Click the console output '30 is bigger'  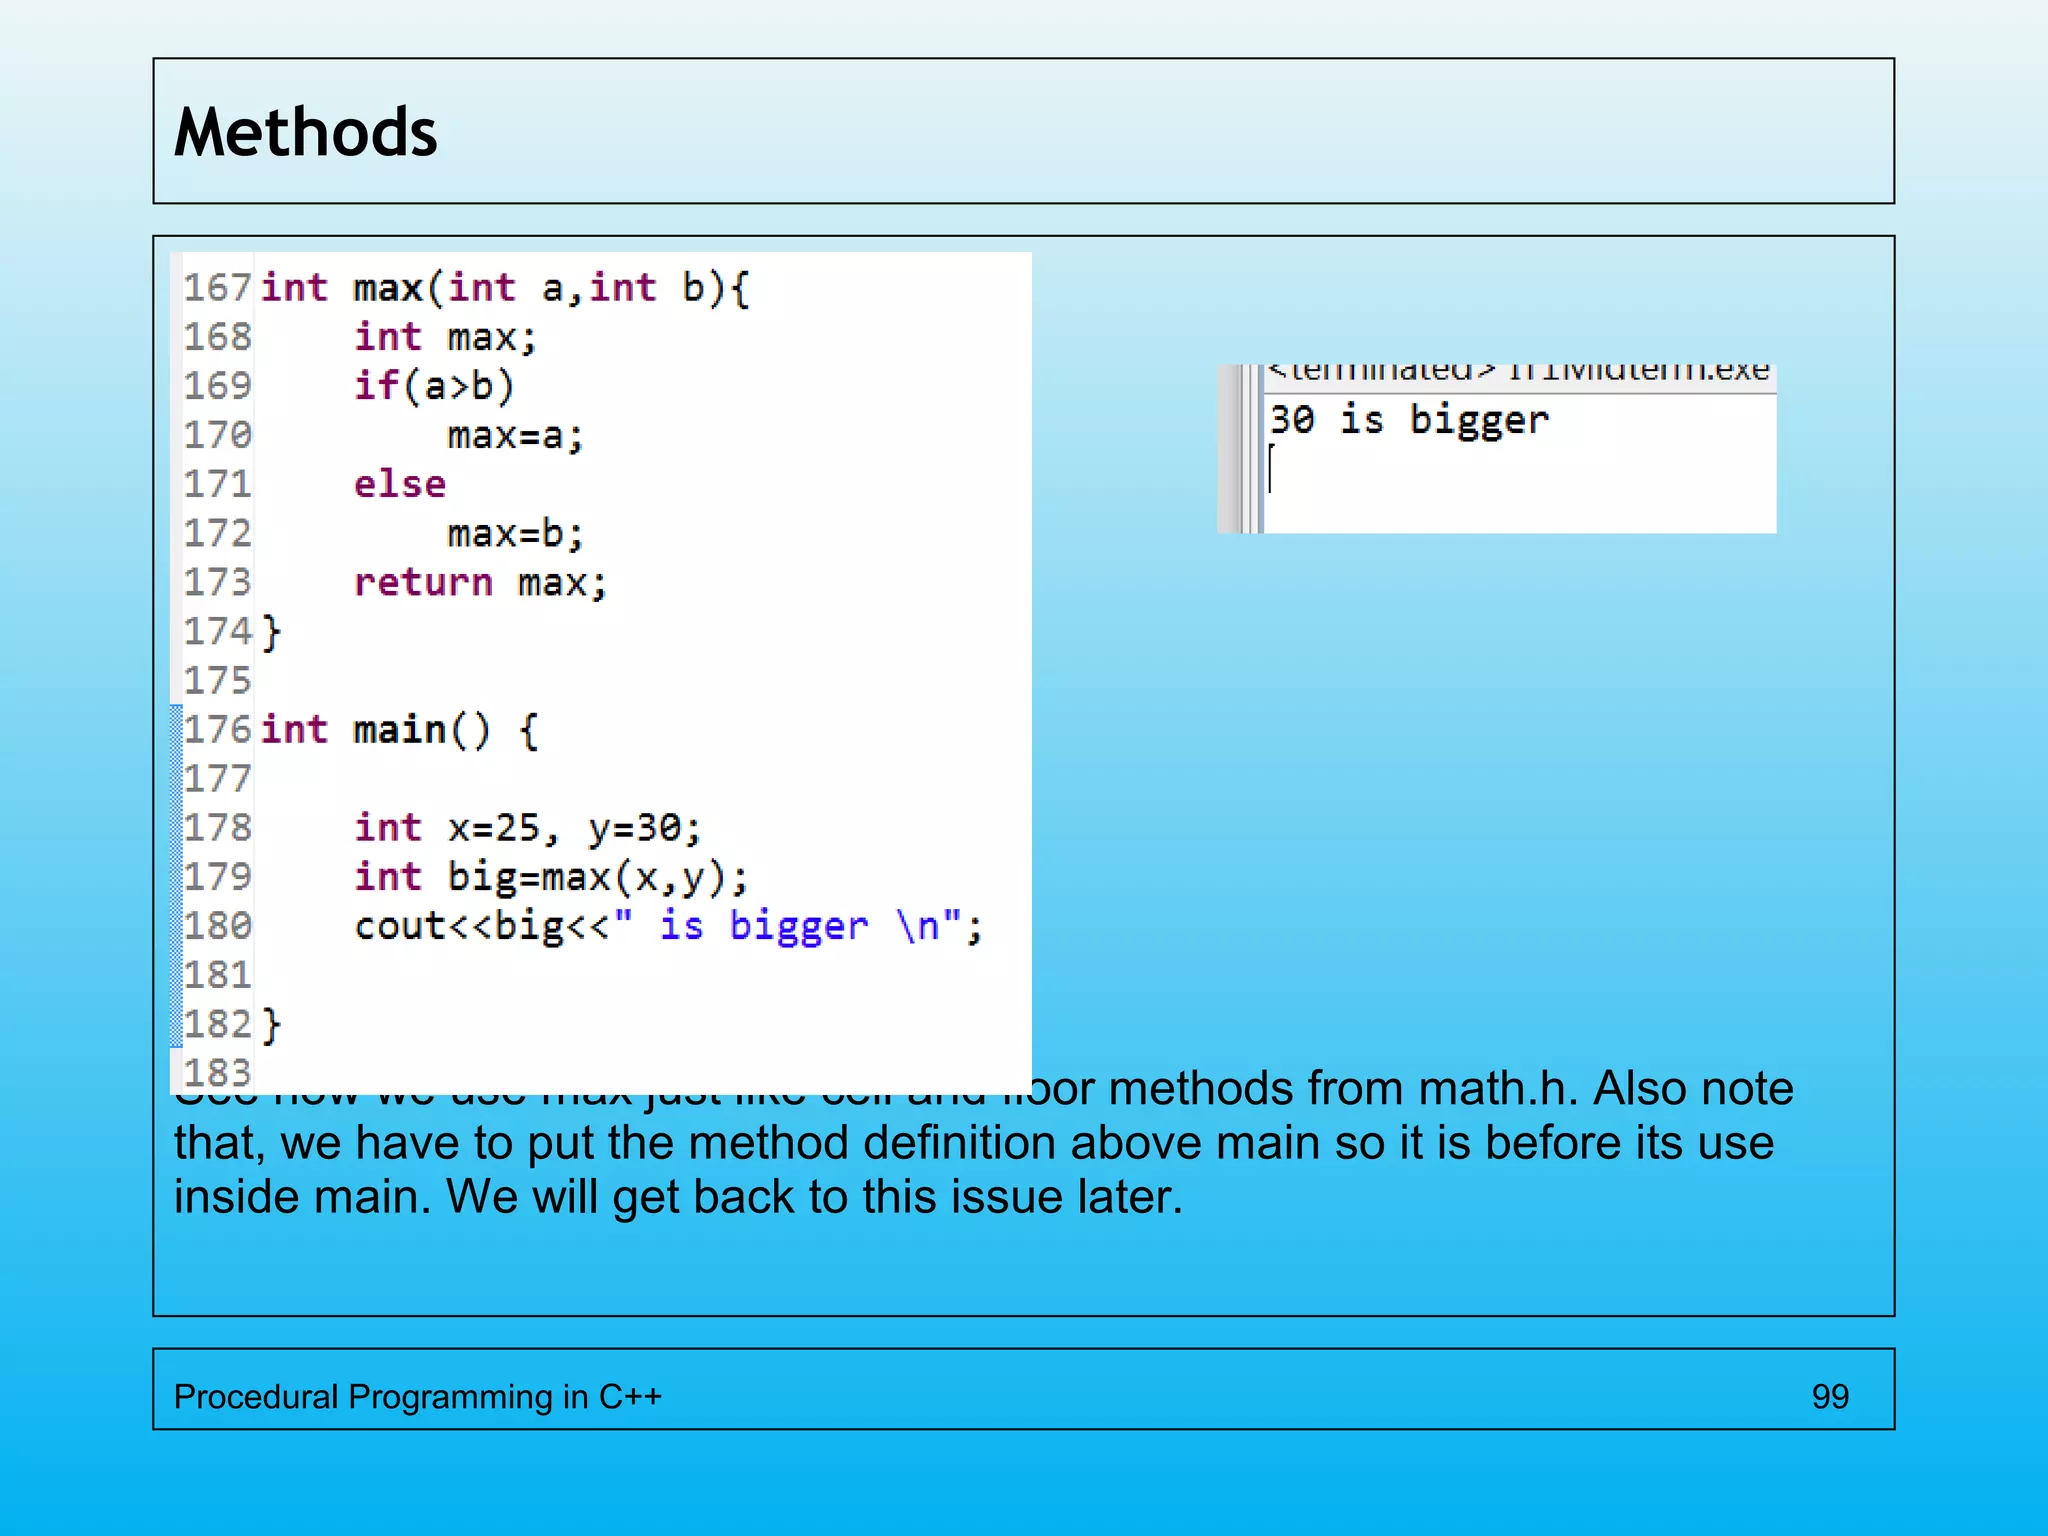pyautogui.click(x=1409, y=420)
